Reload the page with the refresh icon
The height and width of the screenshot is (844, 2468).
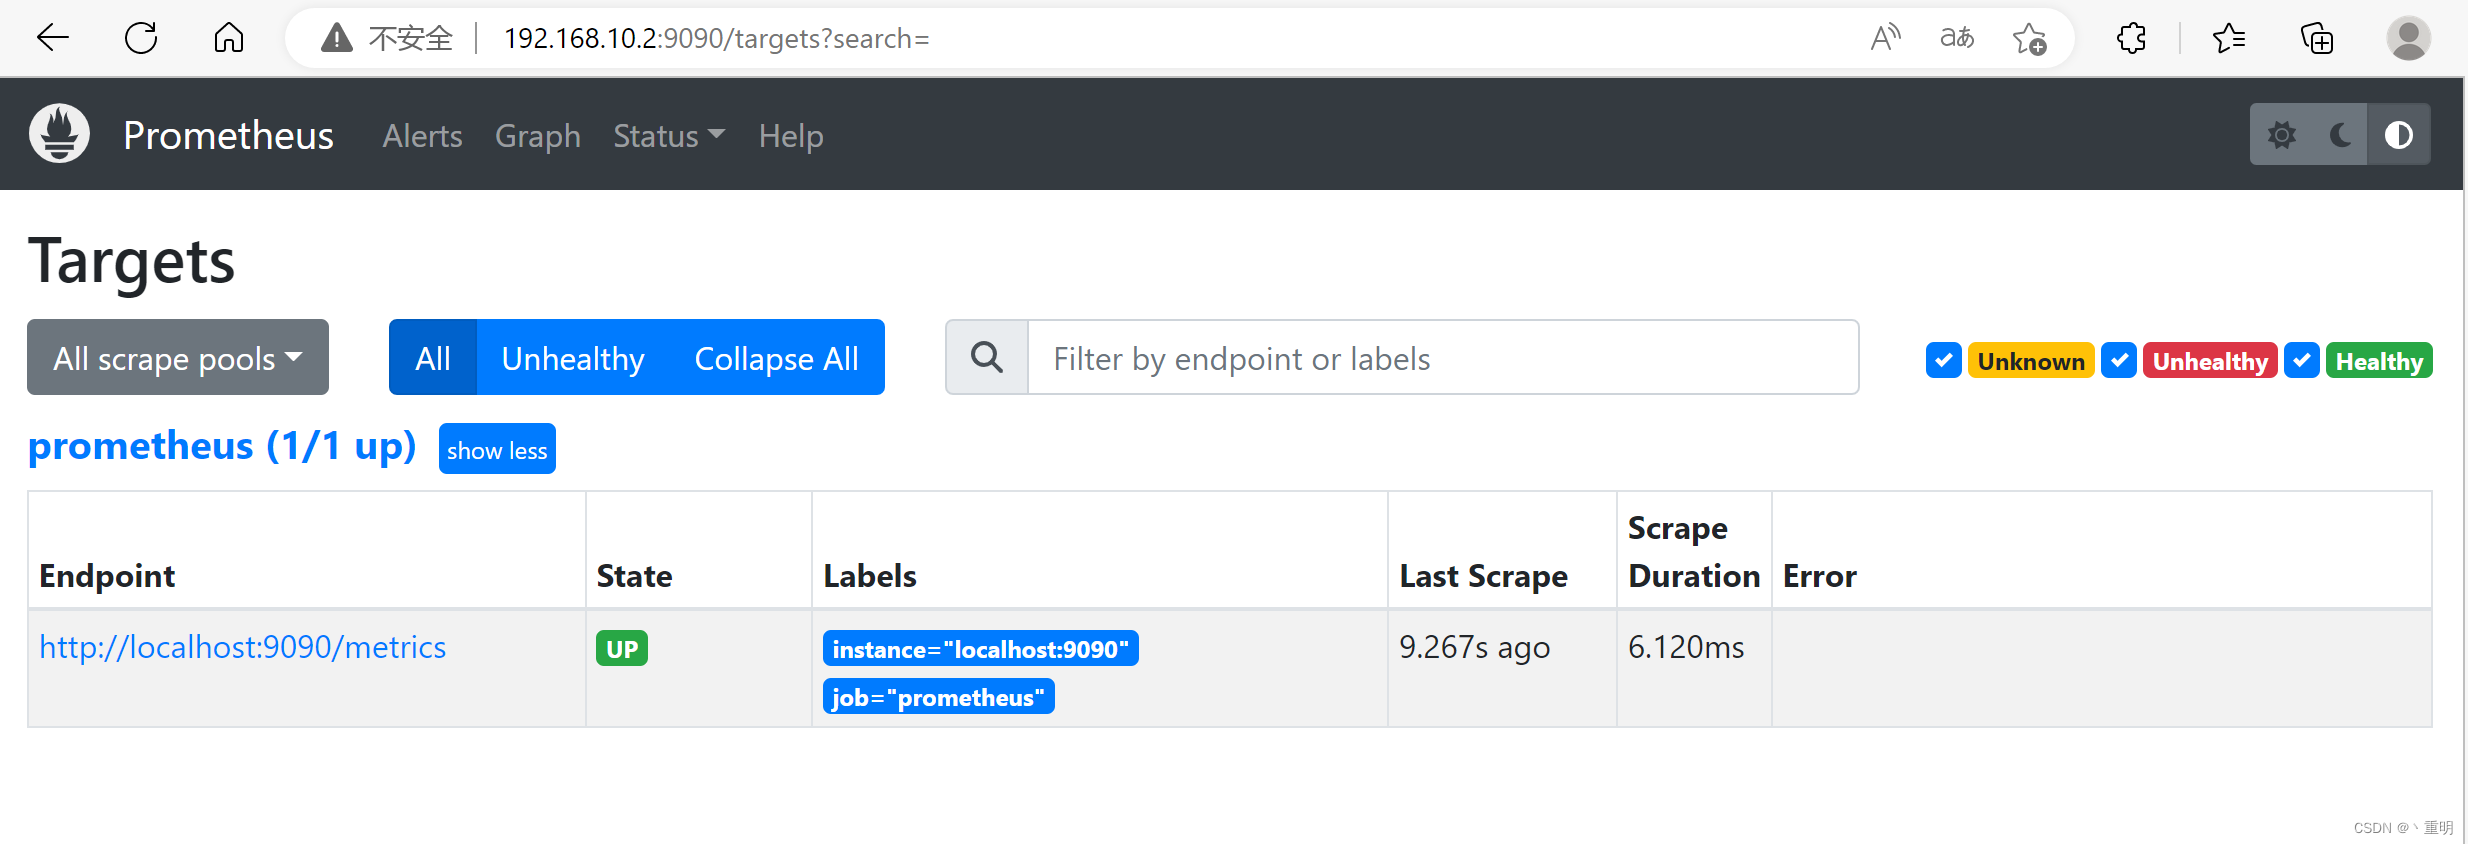(141, 38)
